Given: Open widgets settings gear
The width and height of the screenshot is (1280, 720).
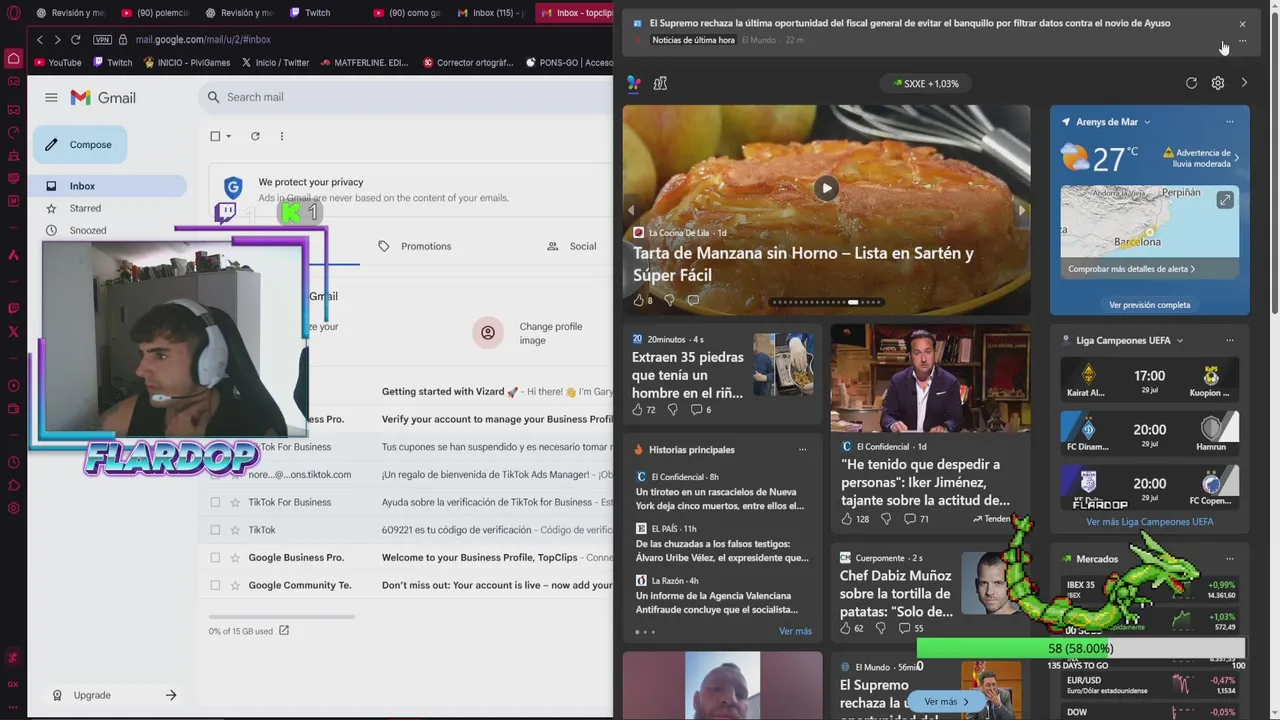Looking at the screenshot, I should coord(1218,84).
